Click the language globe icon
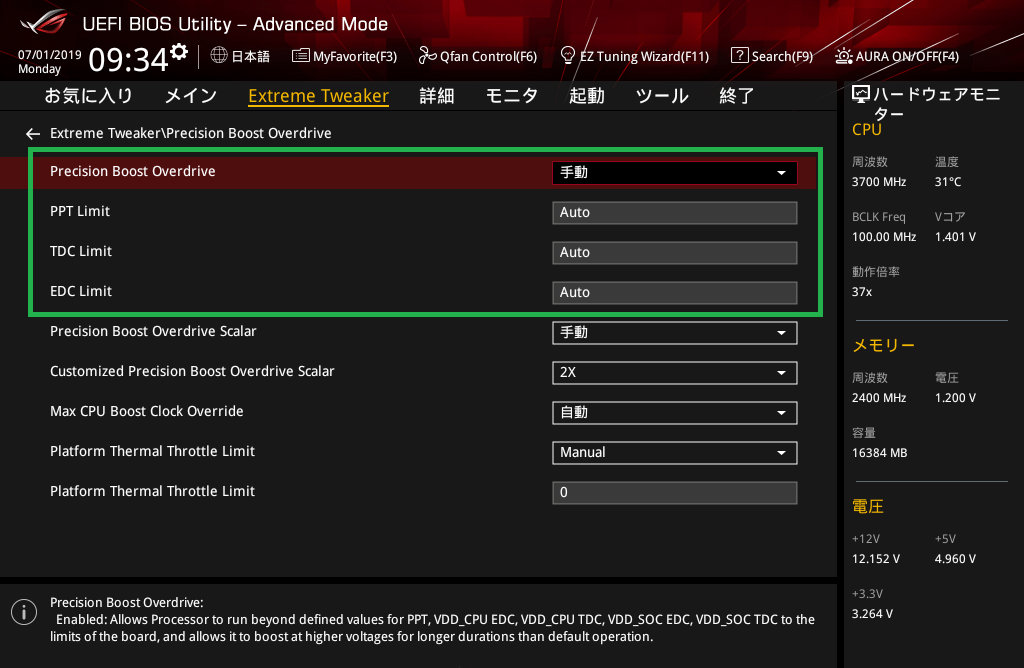This screenshot has height=668, width=1024. click(x=219, y=56)
